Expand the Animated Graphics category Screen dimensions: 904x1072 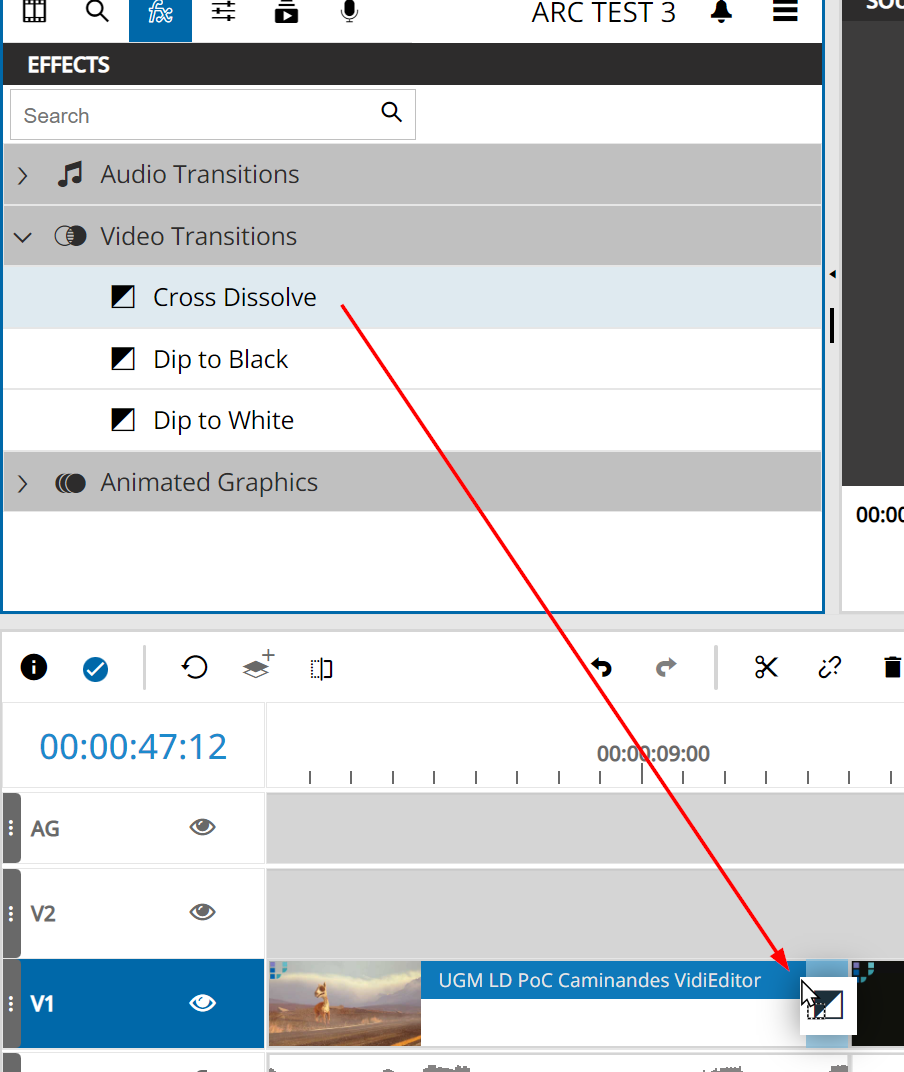pyautogui.click(x=23, y=484)
